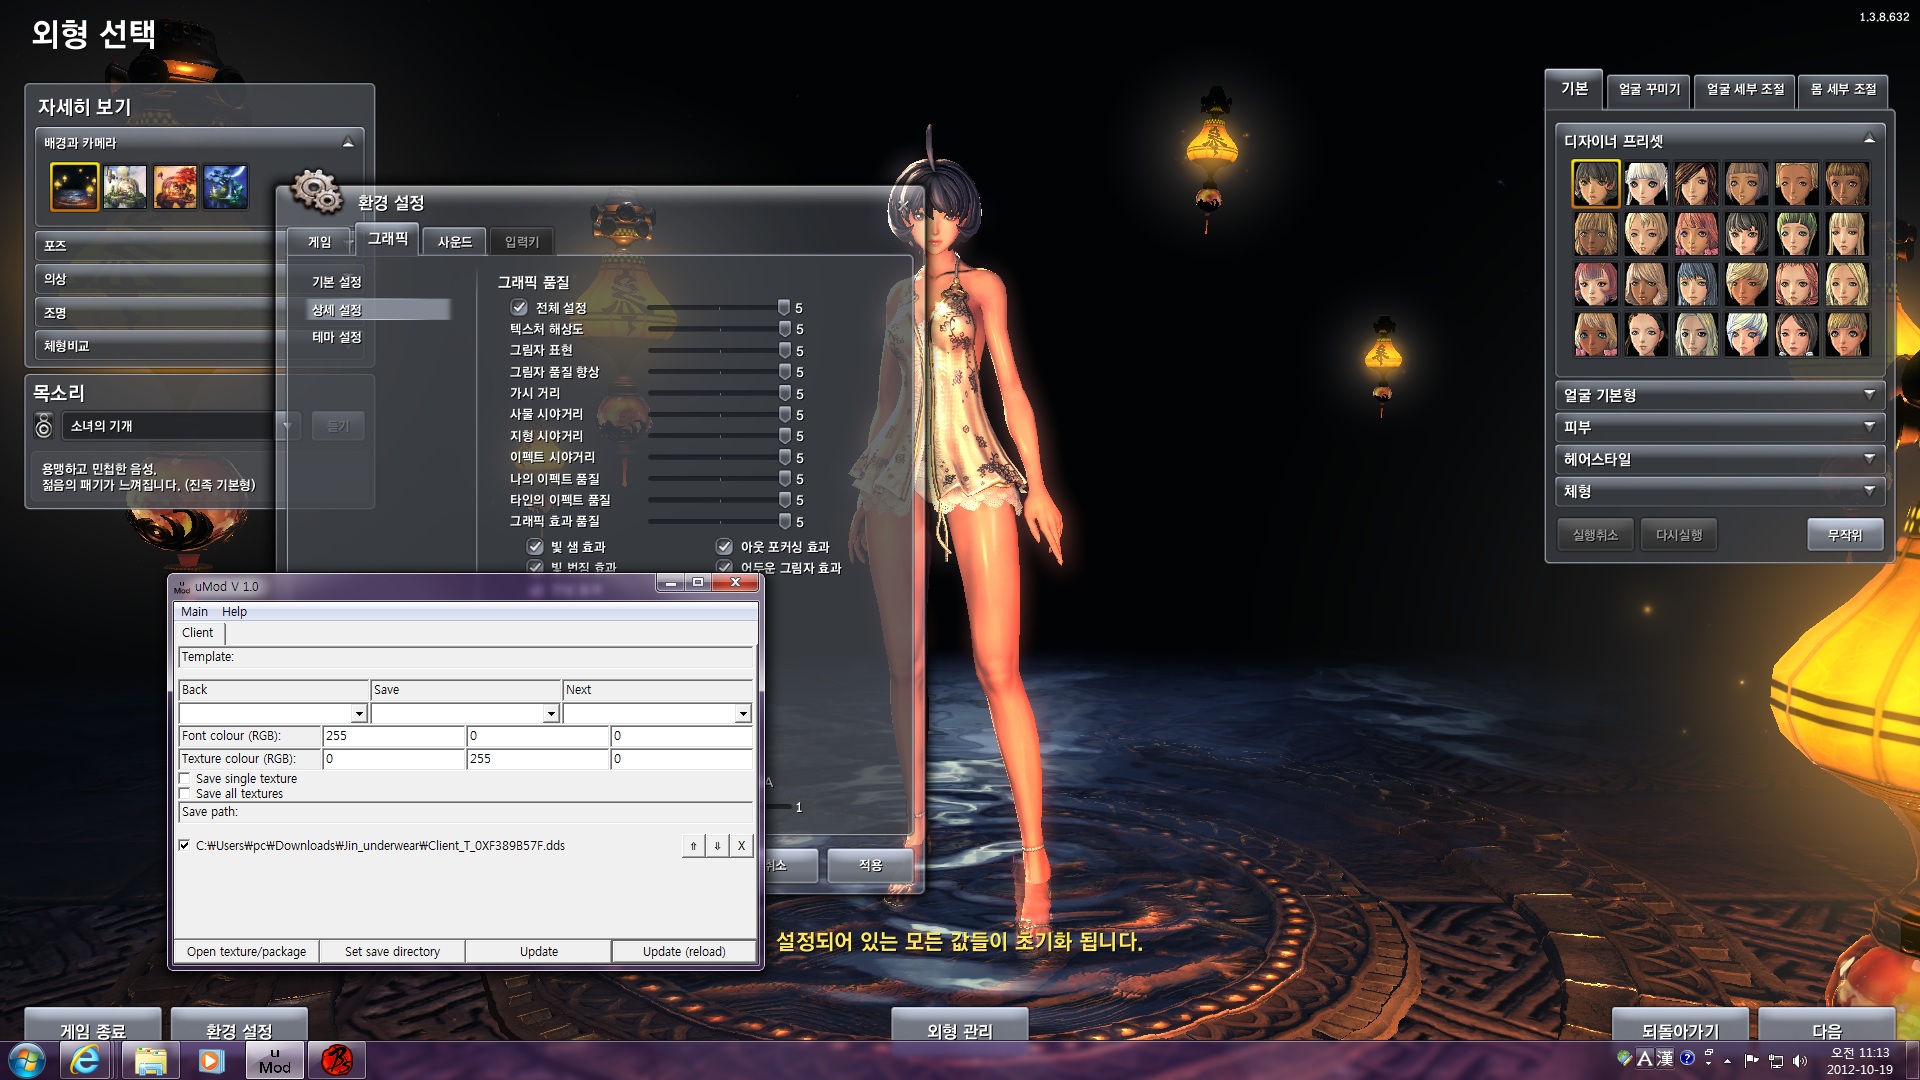Image resolution: width=1920 pixels, height=1080 pixels.
Task: Open the Help menu in uMod
Action: pos(234,612)
